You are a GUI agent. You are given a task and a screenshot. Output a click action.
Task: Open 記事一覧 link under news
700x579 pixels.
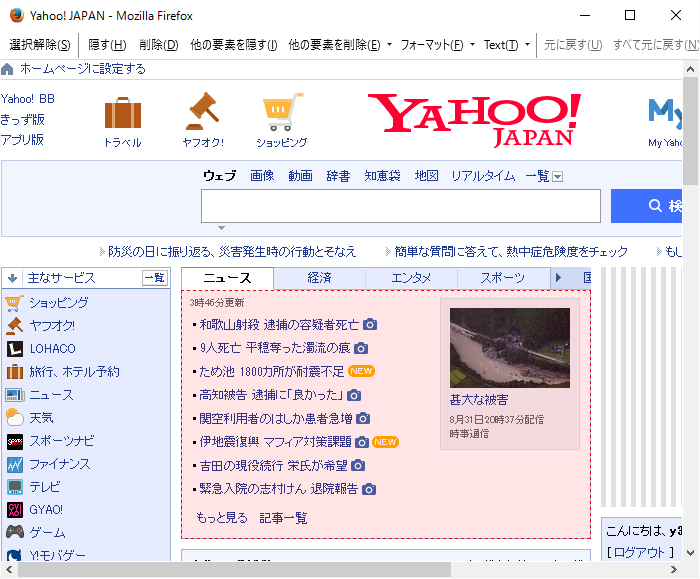click(x=283, y=518)
